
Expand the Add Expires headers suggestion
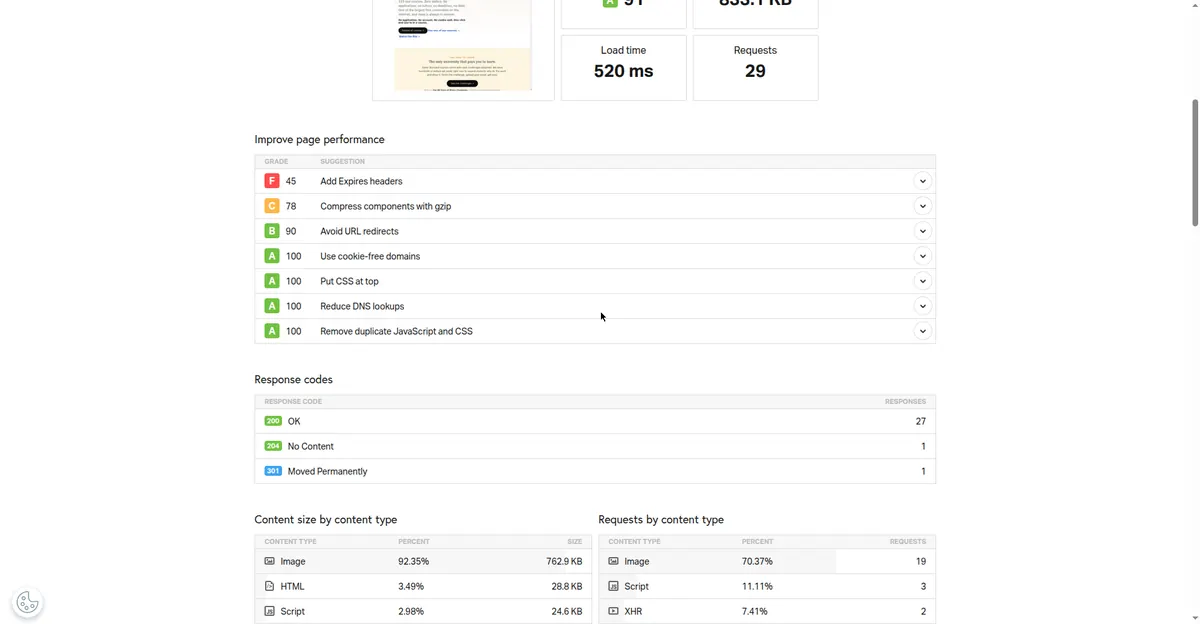click(922, 181)
